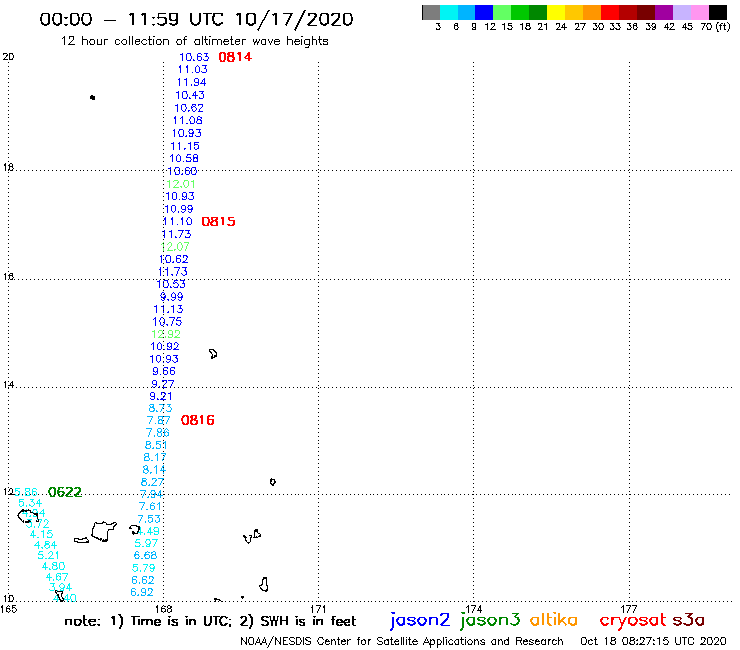Click wave height value 10.43
This screenshot has height=650, width=740.
190,95
